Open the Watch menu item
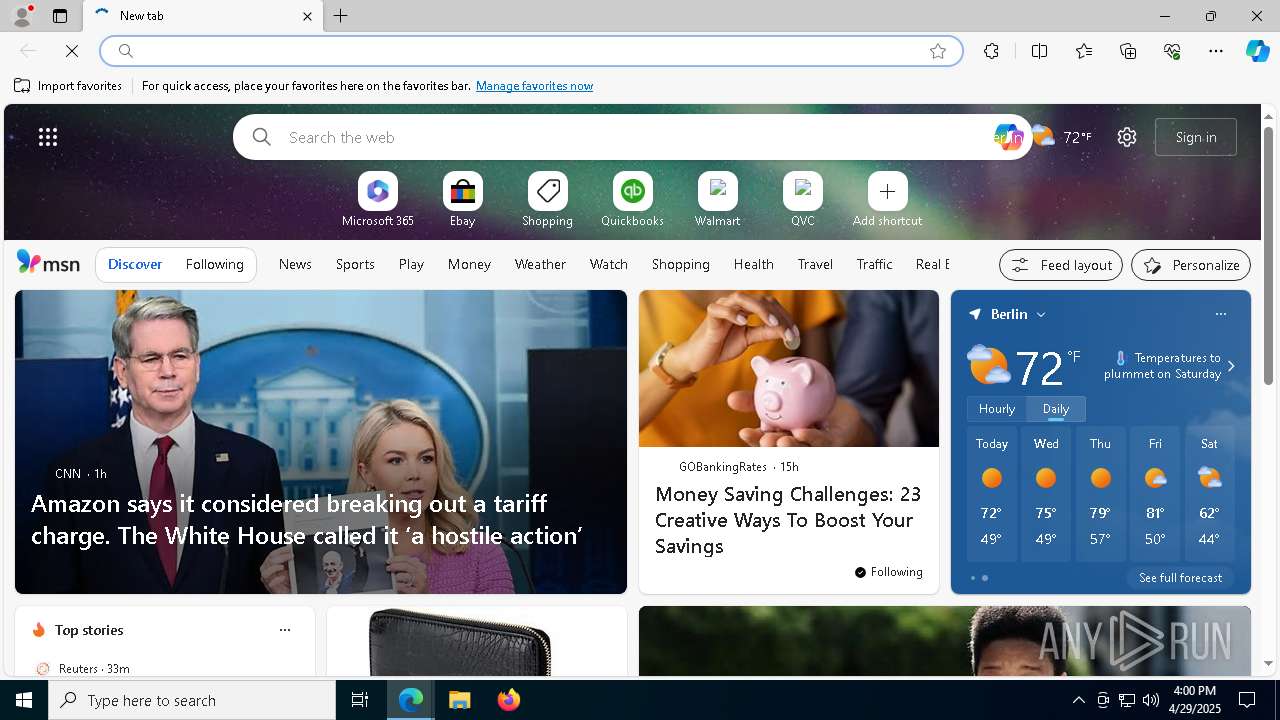 608,264
